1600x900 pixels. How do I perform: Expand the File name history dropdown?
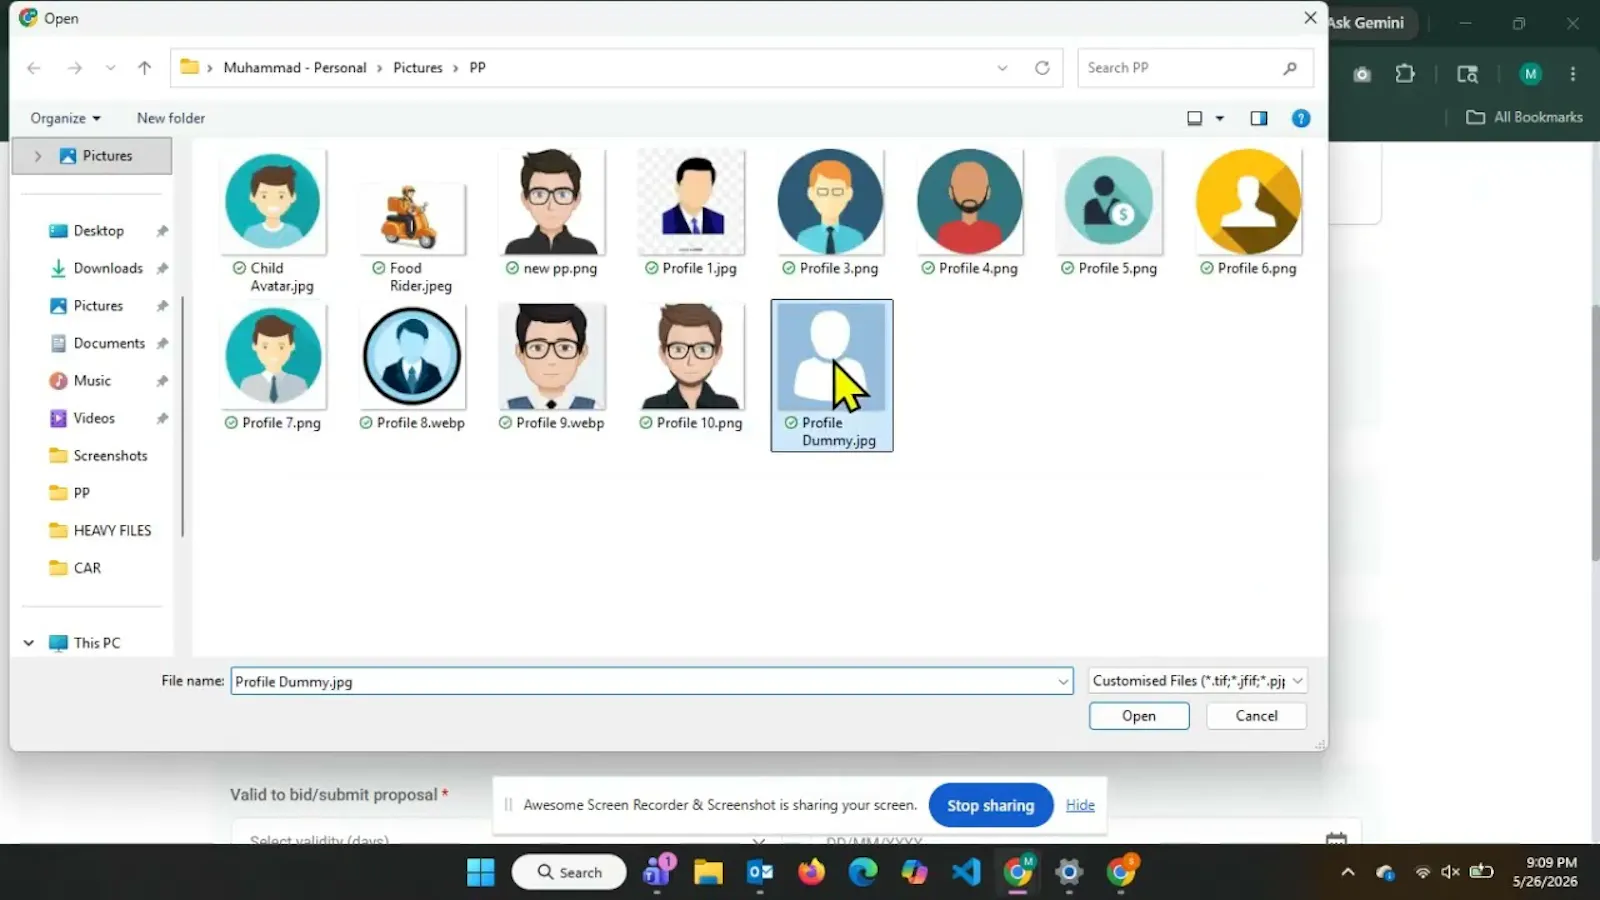1063,682
